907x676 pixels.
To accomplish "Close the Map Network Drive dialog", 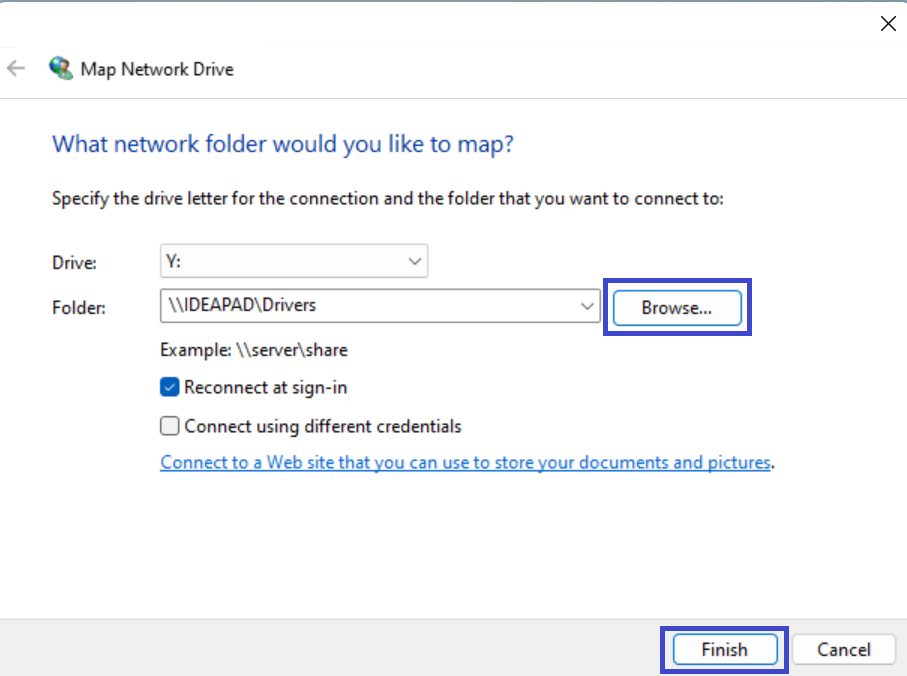I will click(887, 24).
